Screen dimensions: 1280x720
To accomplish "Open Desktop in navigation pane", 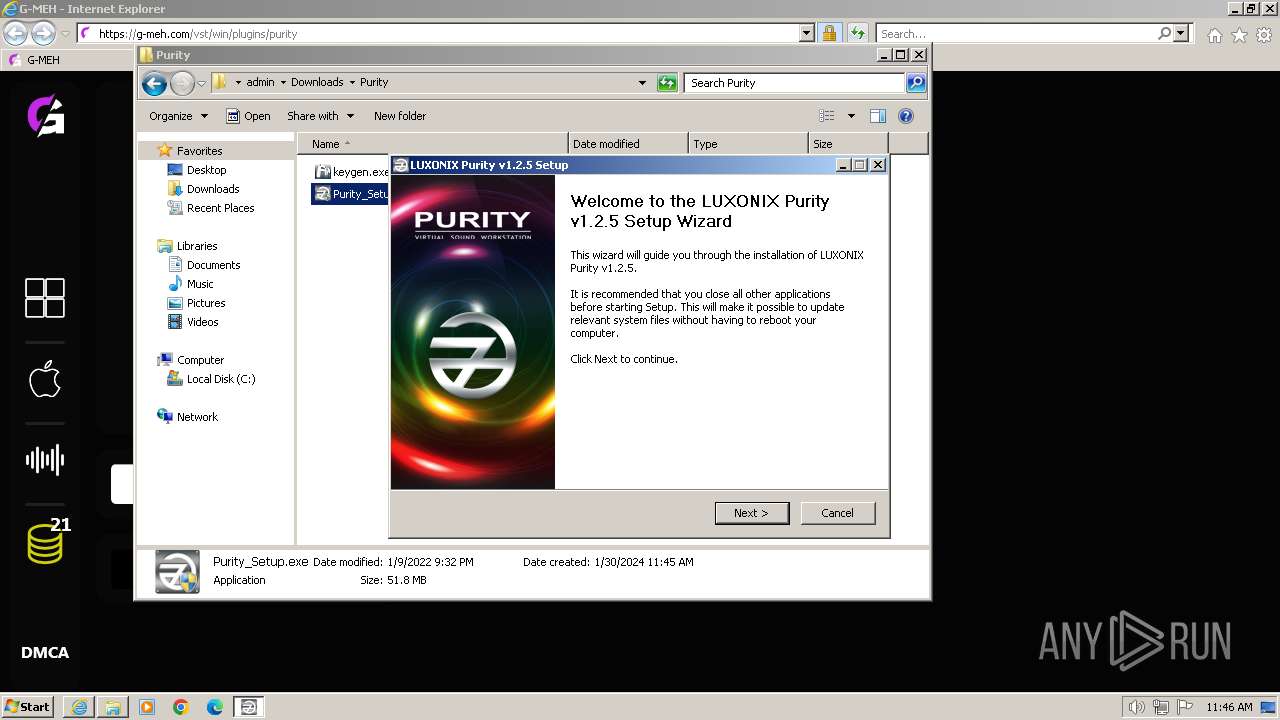I will point(206,170).
